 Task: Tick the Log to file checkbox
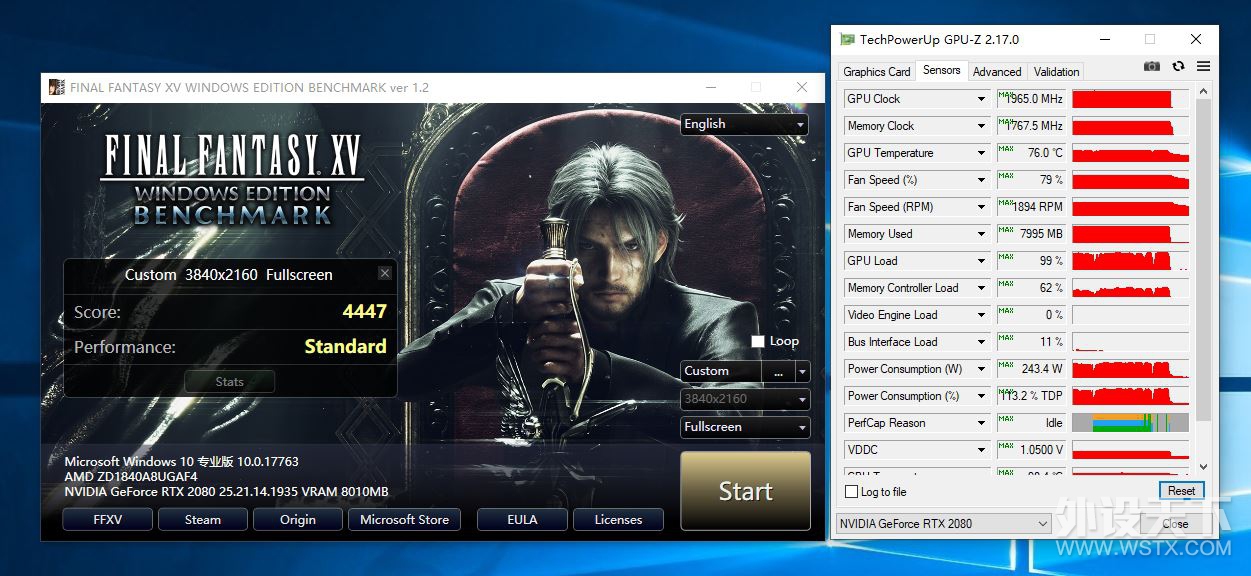852,491
